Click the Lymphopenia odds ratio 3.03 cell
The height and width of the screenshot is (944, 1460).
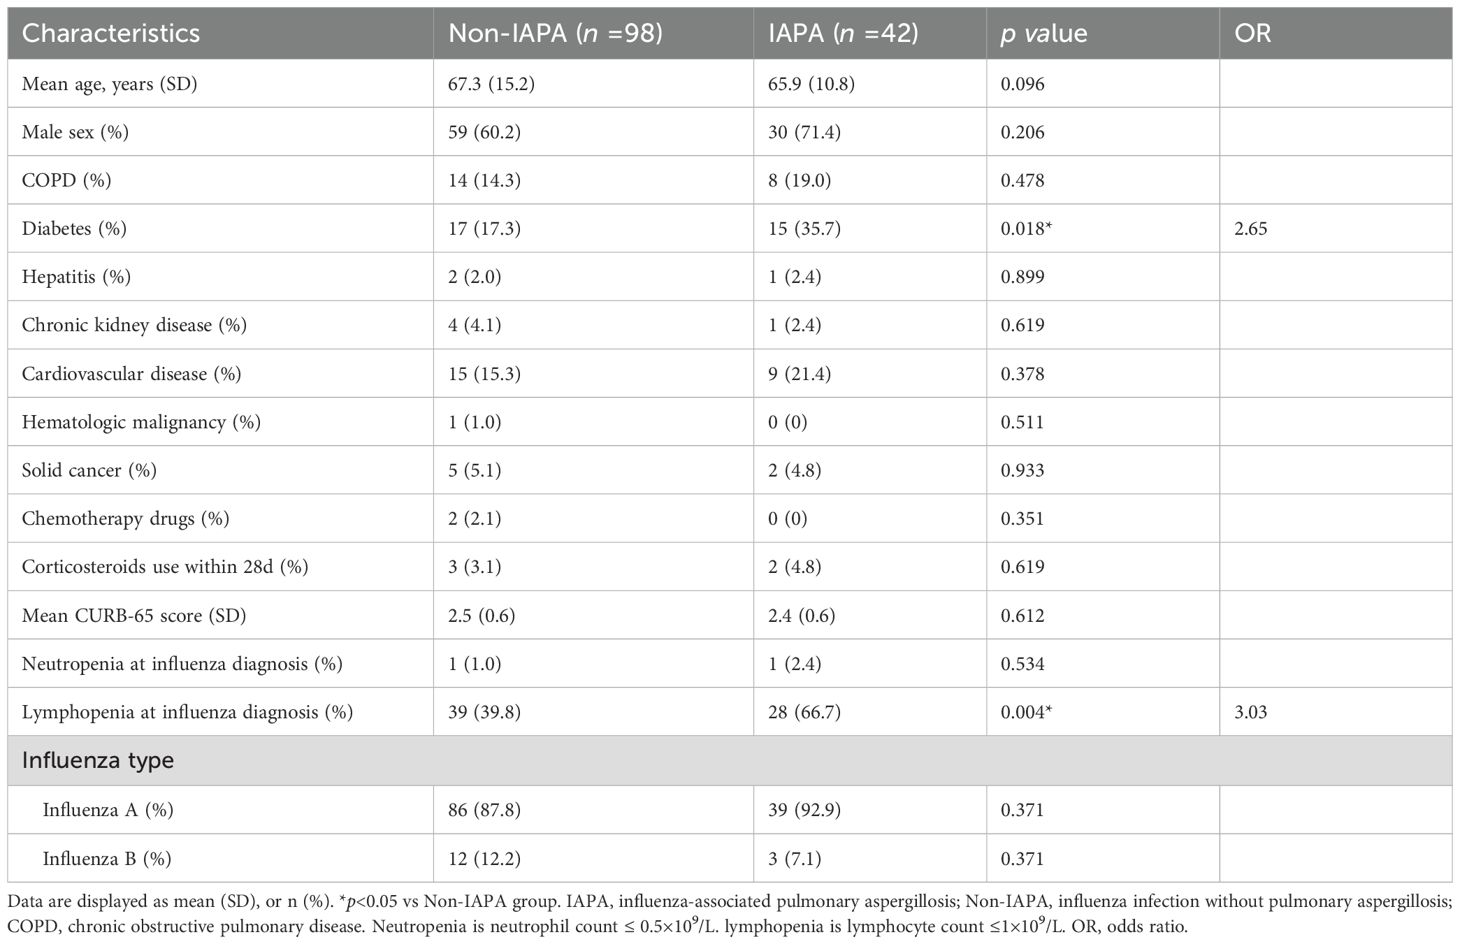tap(1250, 712)
